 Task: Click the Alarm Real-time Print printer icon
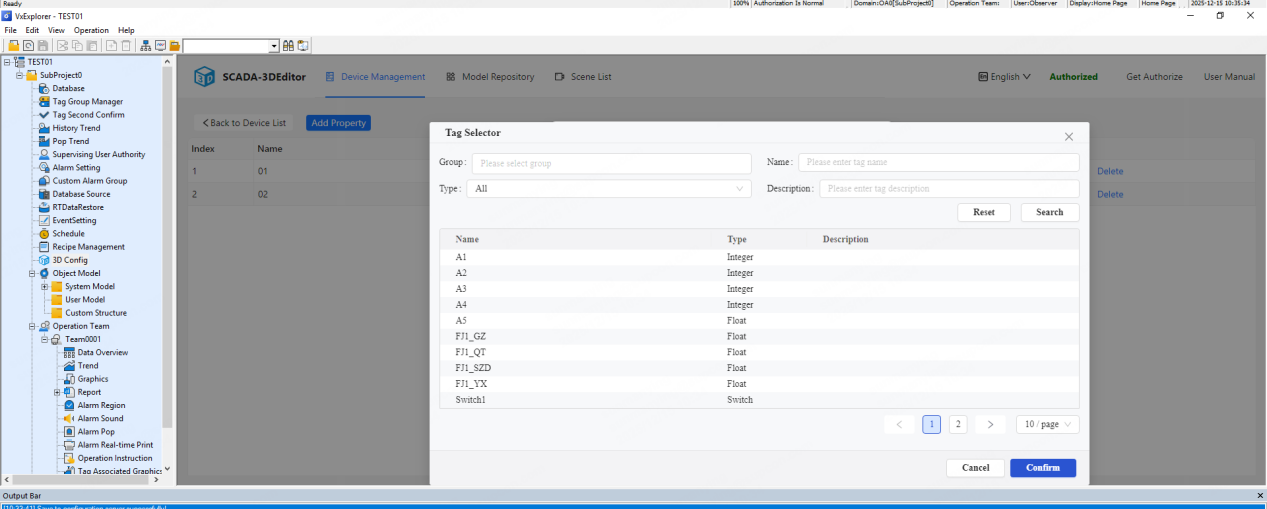point(69,445)
